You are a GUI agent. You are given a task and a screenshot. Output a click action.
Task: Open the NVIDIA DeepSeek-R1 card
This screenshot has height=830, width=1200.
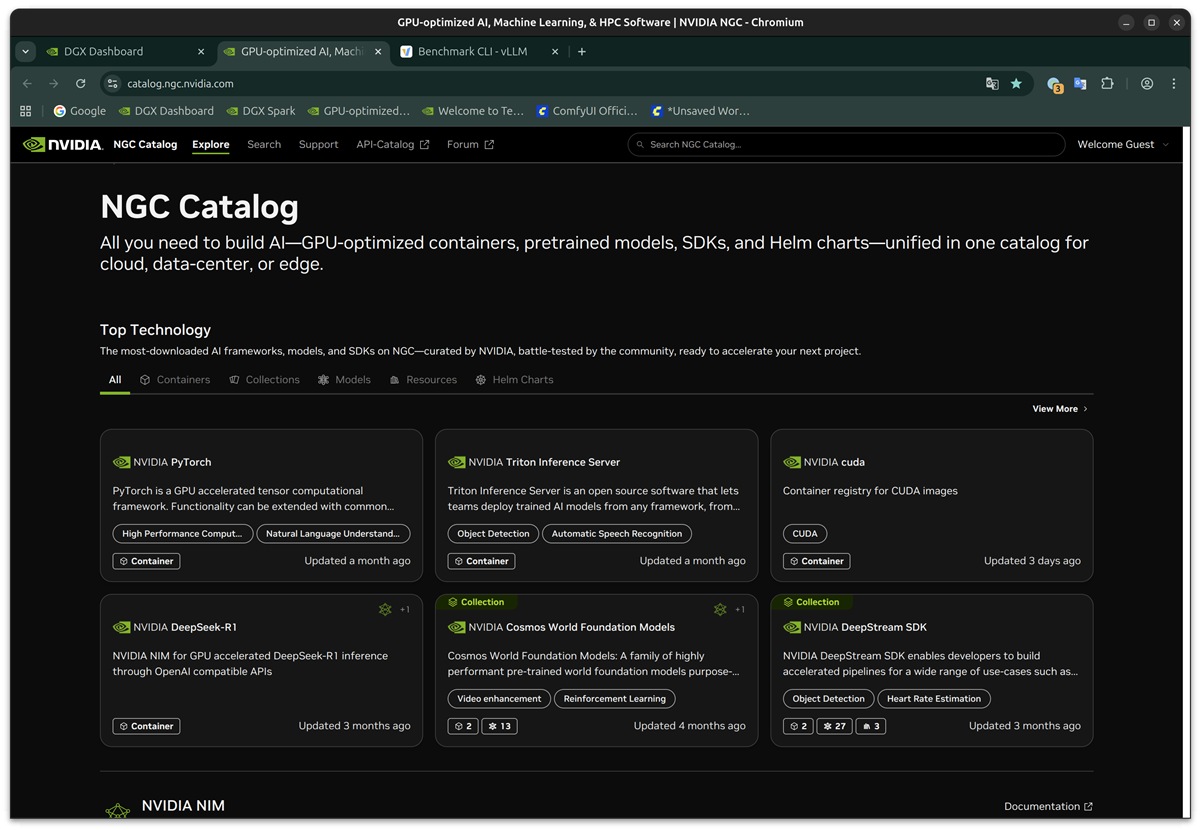click(x=261, y=671)
